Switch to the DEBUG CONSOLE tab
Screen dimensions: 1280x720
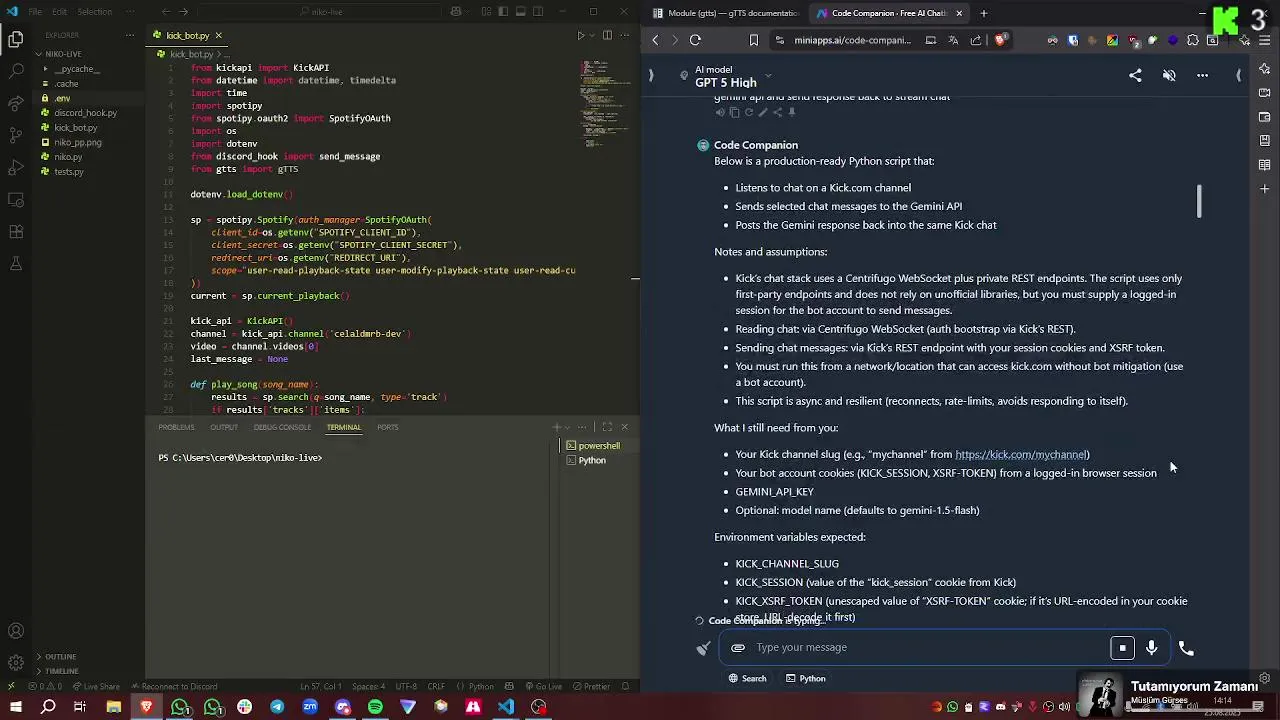[x=282, y=427]
